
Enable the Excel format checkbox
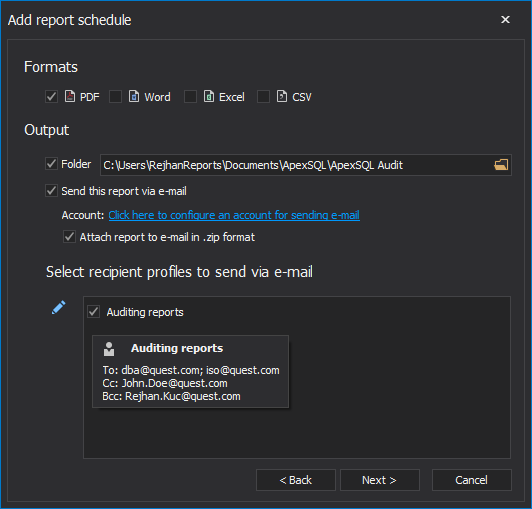point(190,97)
